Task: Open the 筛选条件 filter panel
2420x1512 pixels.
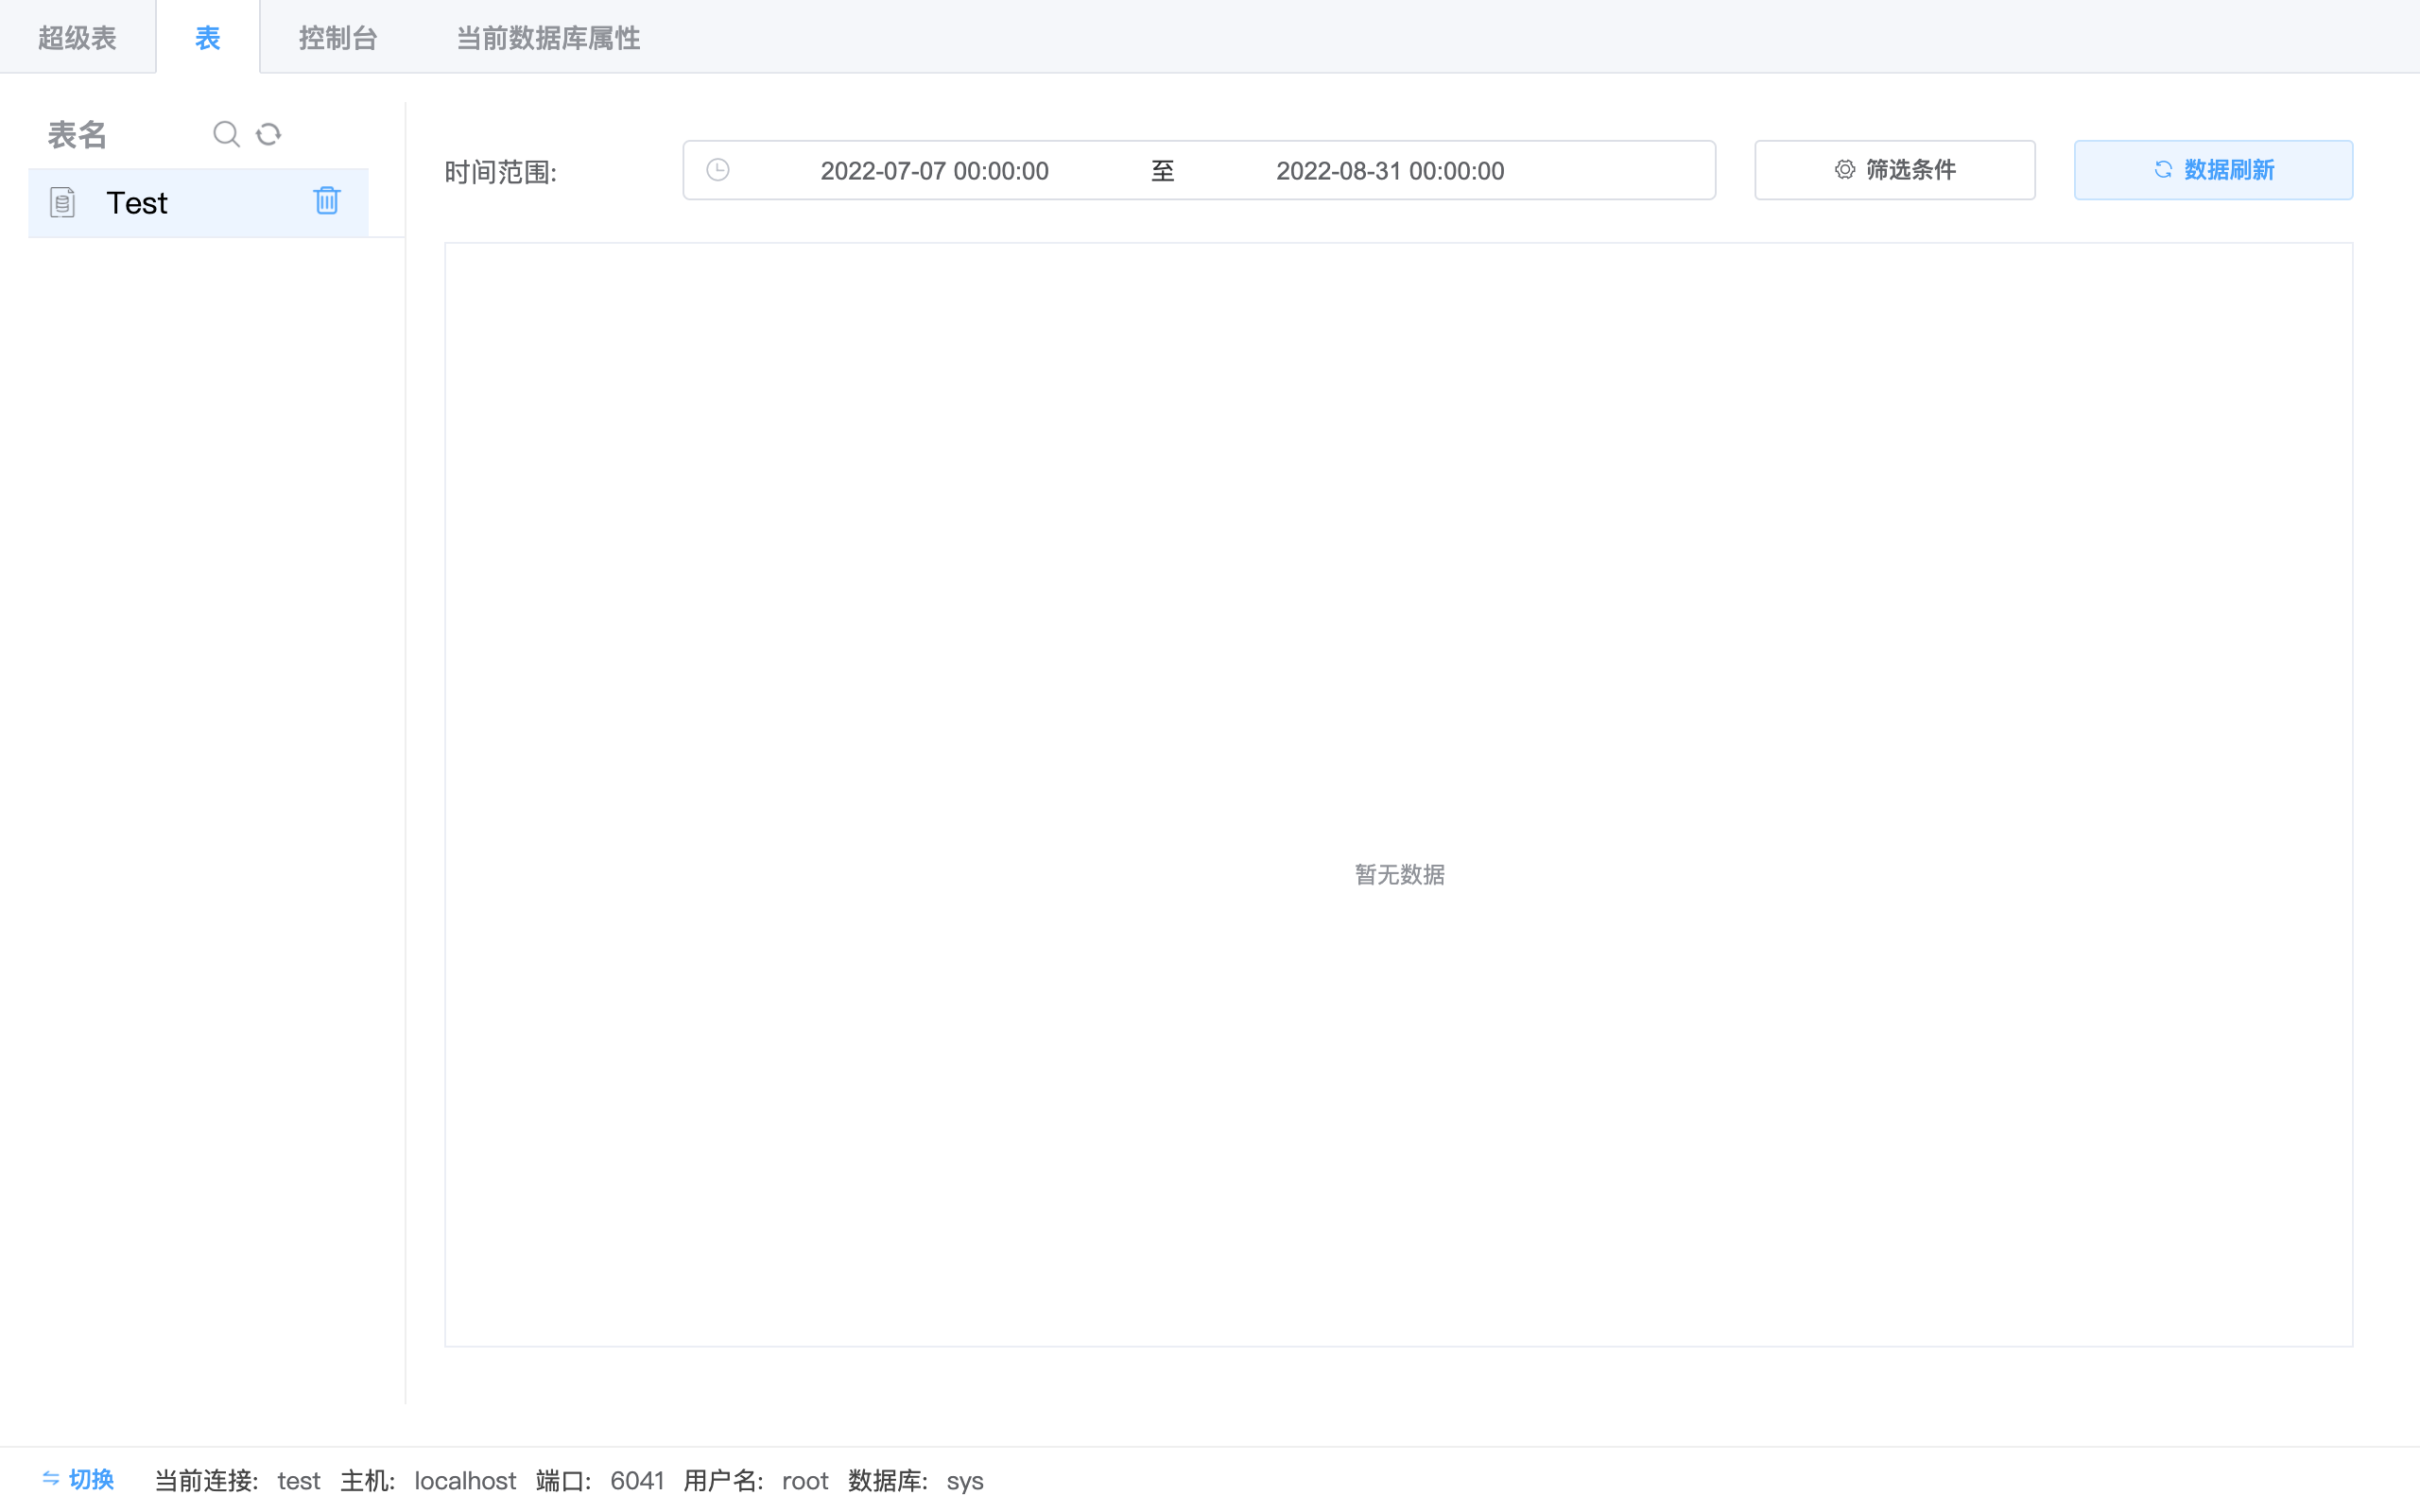Action: (1895, 169)
